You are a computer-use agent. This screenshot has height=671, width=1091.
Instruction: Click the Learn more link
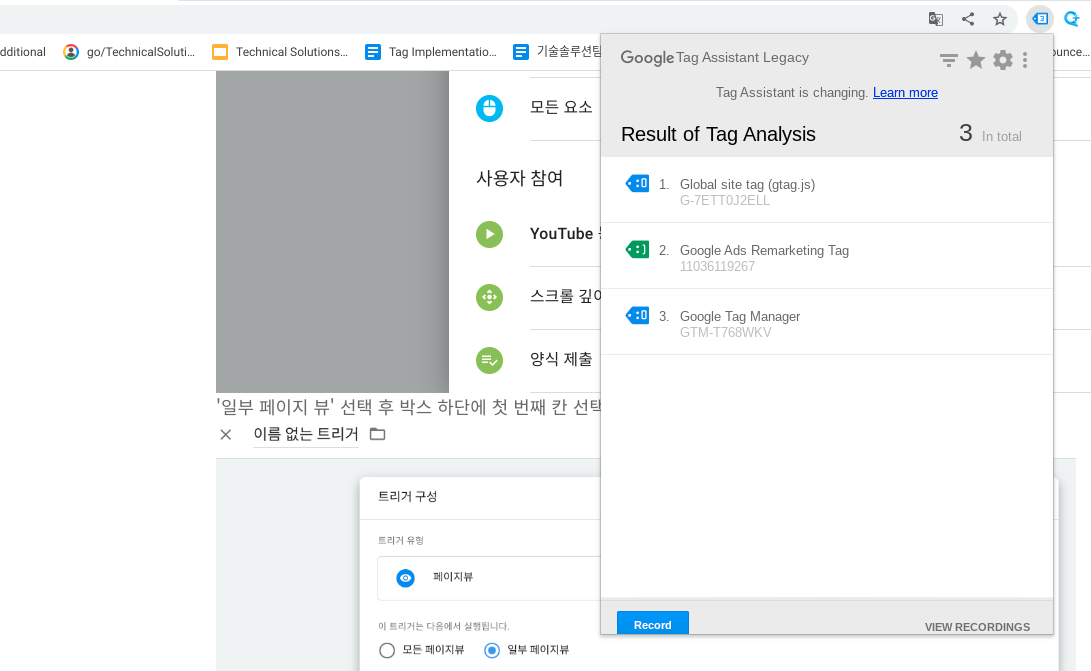click(905, 93)
